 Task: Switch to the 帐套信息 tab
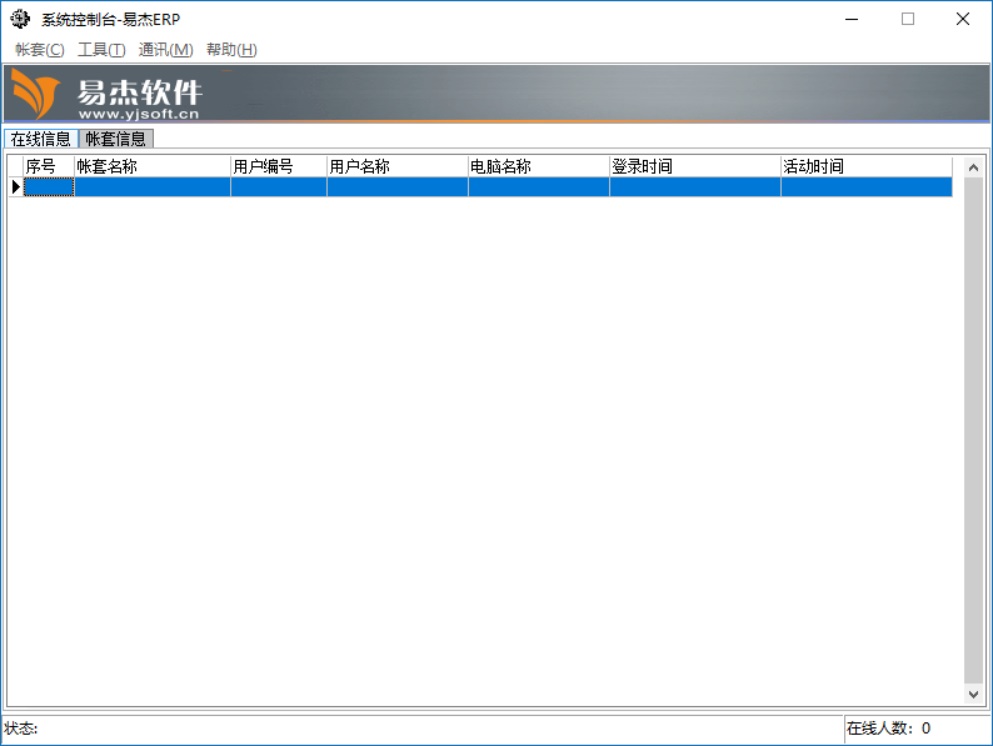coord(116,139)
